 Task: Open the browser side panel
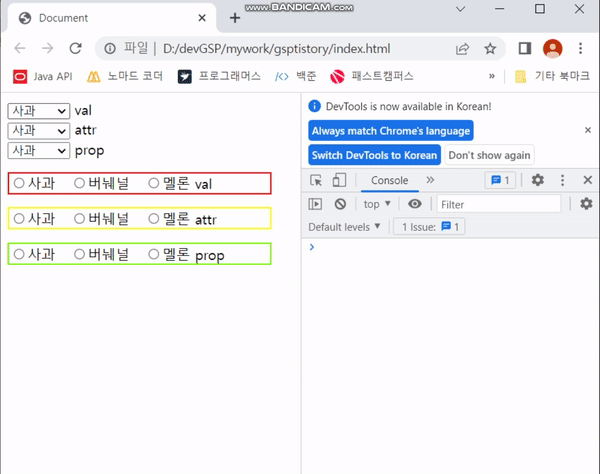tap(525, 49)
